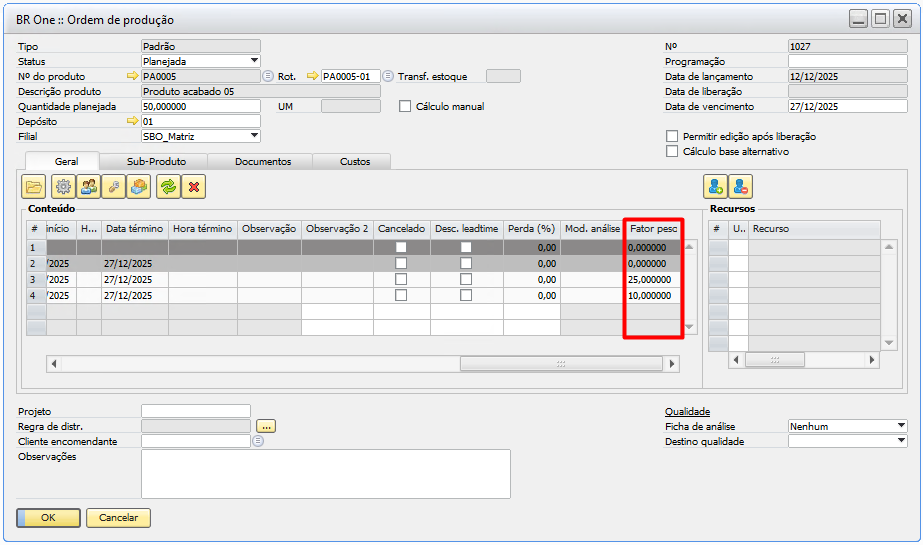923x545 pixels.
Task: Enable the Cálculo manual checkbox
Action: click(406, 106)
